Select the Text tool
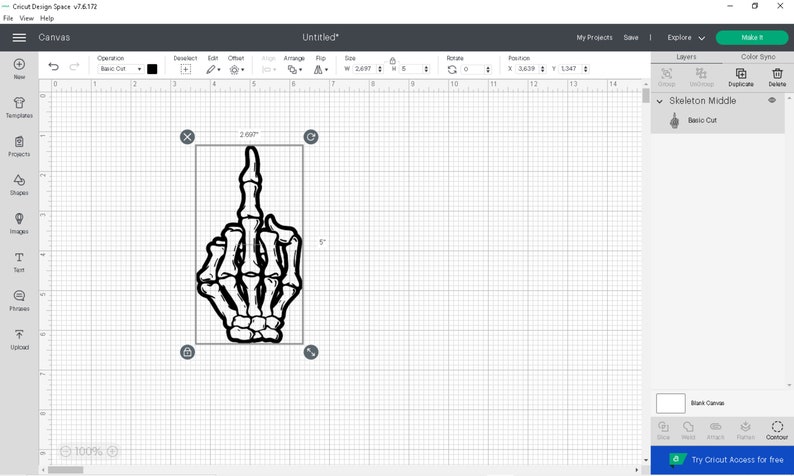Image resolution: width=794 pixels, height=476 pixels. pyautogui.click(x=19, y=261)
